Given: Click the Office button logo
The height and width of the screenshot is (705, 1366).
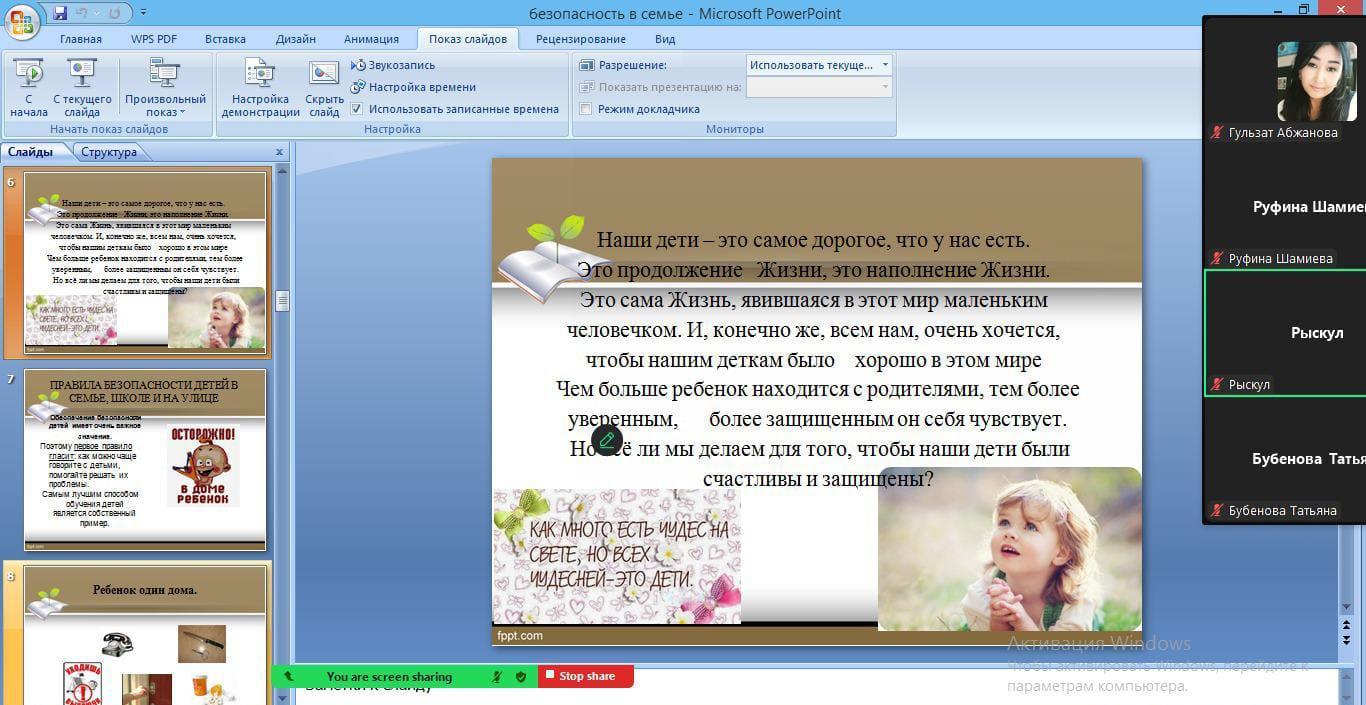Looking at the screenshot, I should [x=22, y=20].
